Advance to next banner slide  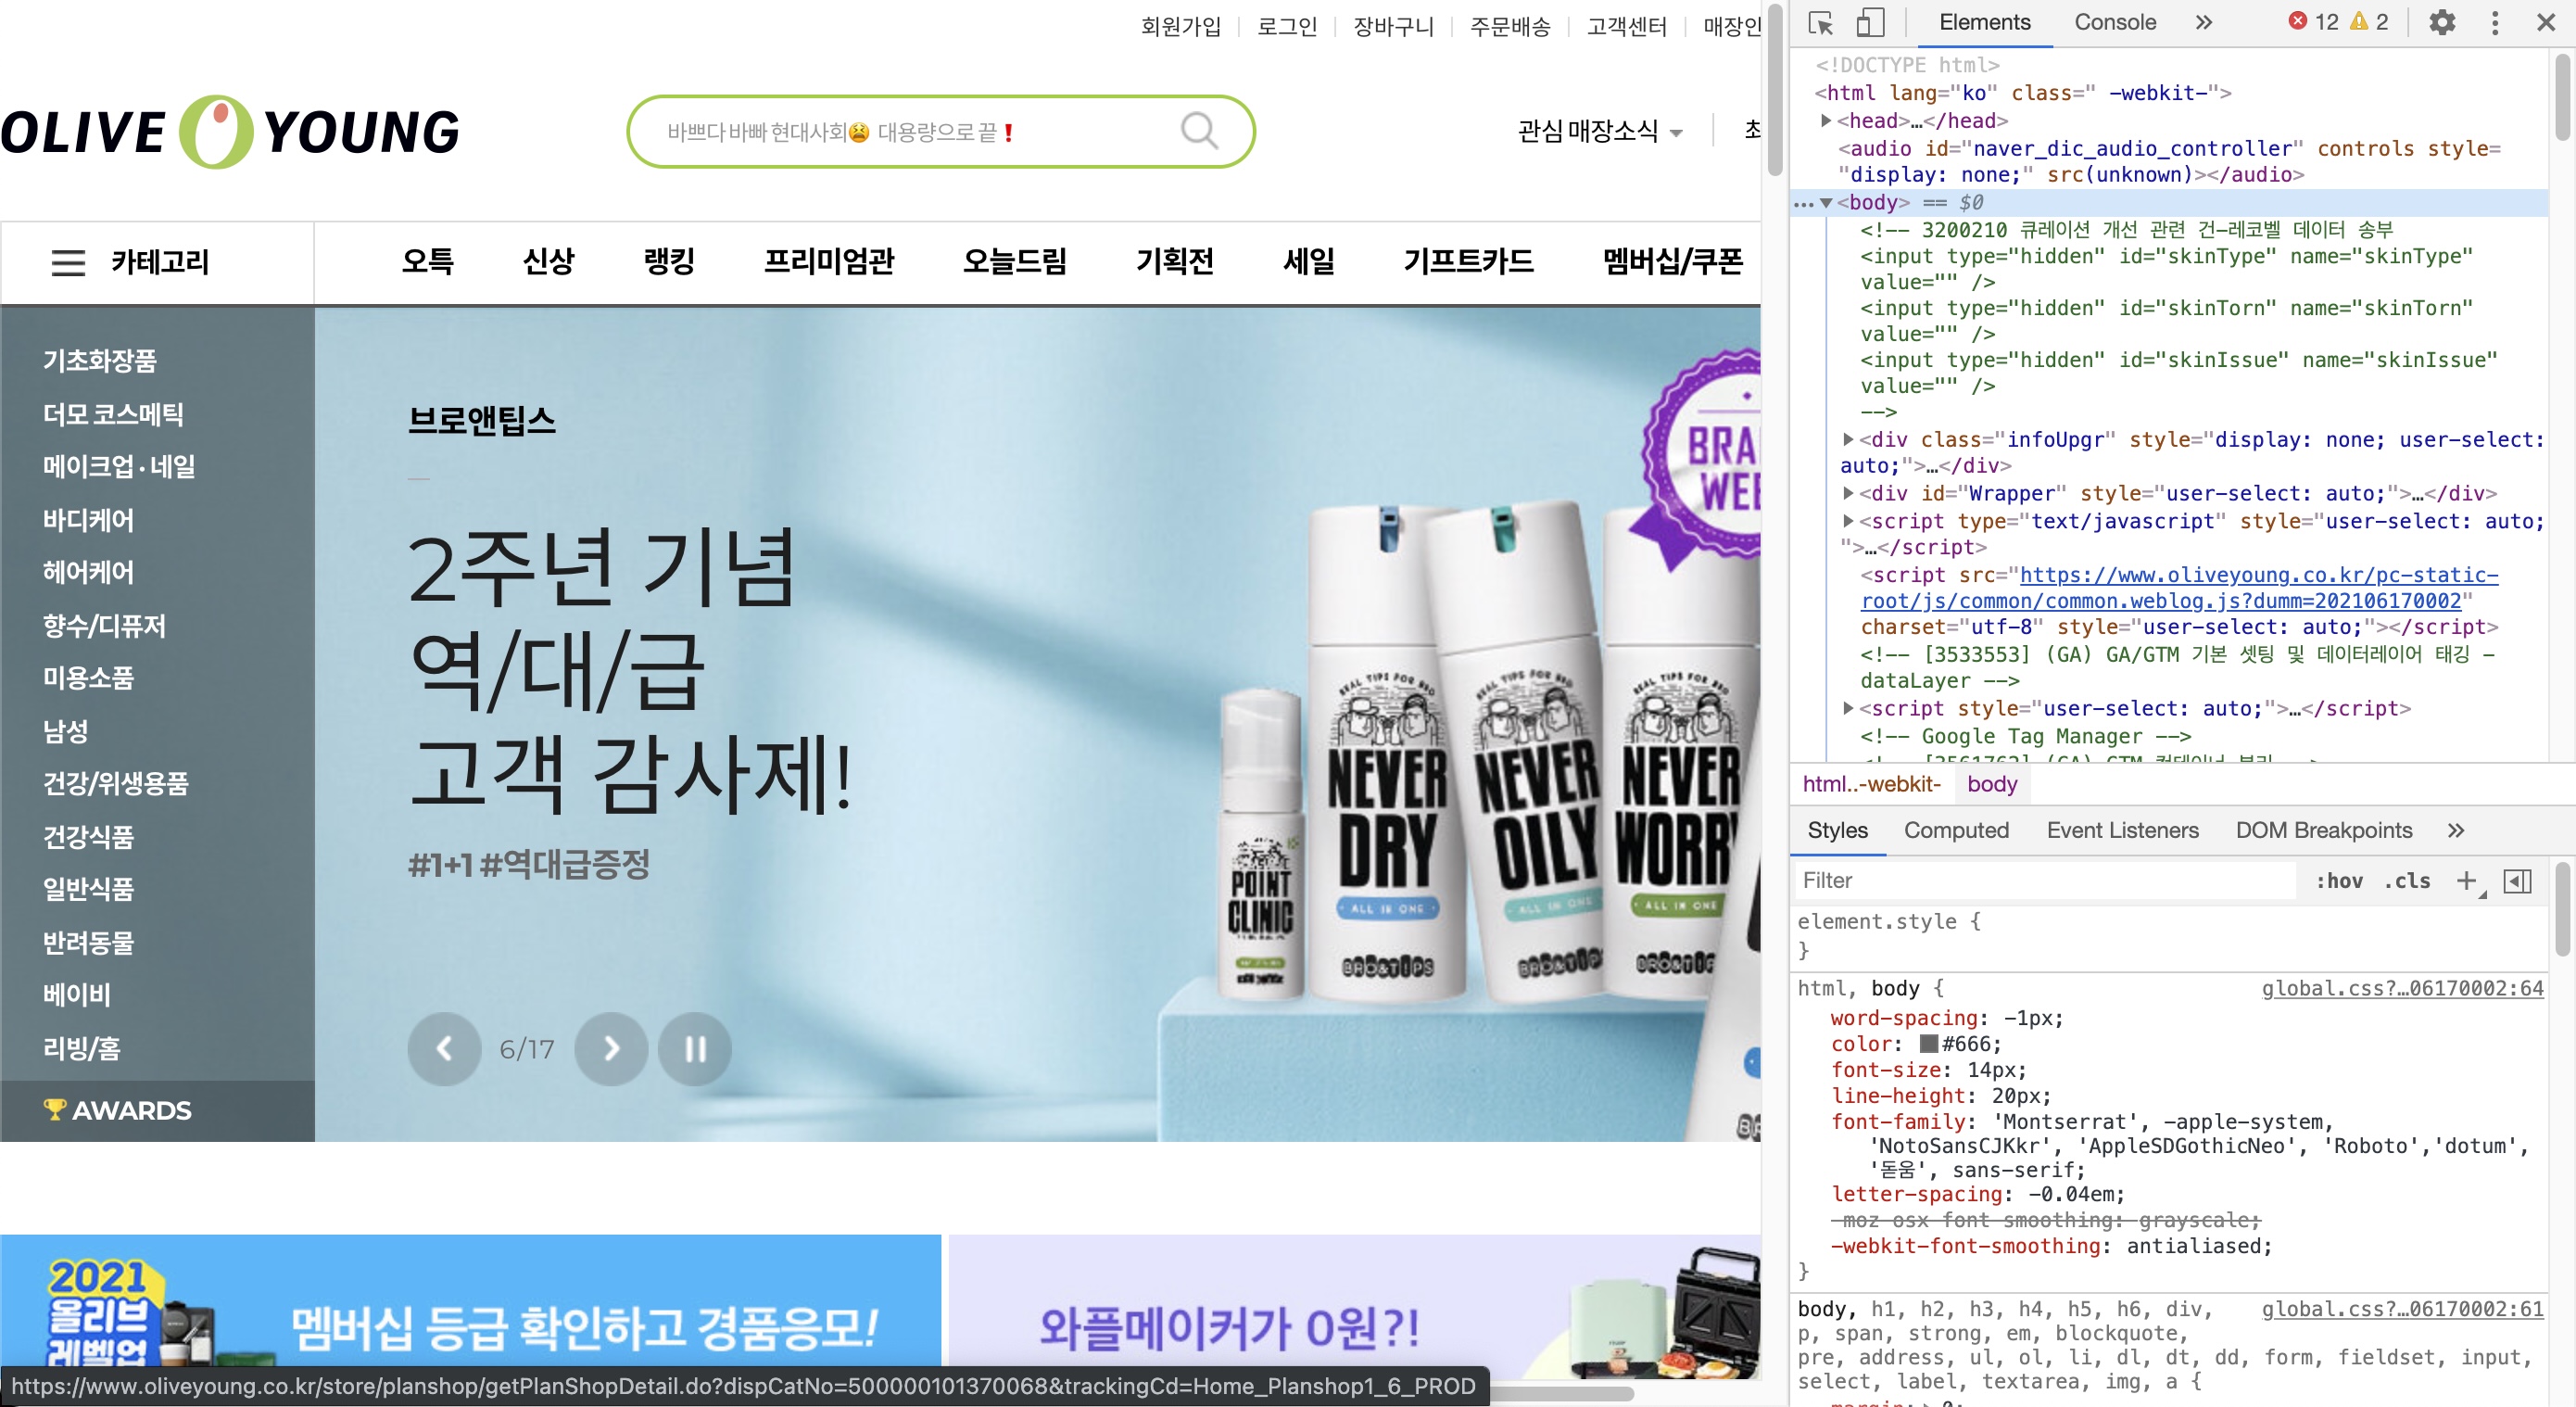[611, 1048]
